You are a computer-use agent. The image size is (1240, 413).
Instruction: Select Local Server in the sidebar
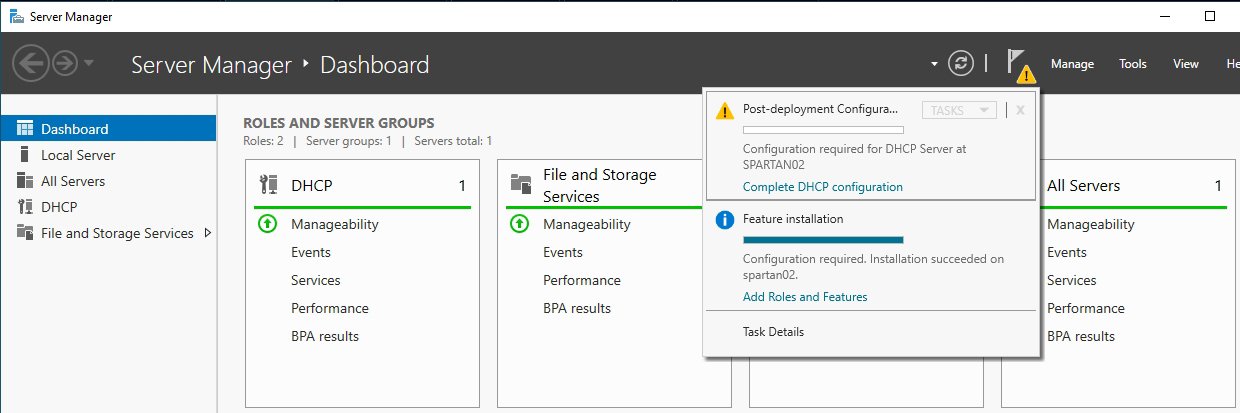[78, 155]
